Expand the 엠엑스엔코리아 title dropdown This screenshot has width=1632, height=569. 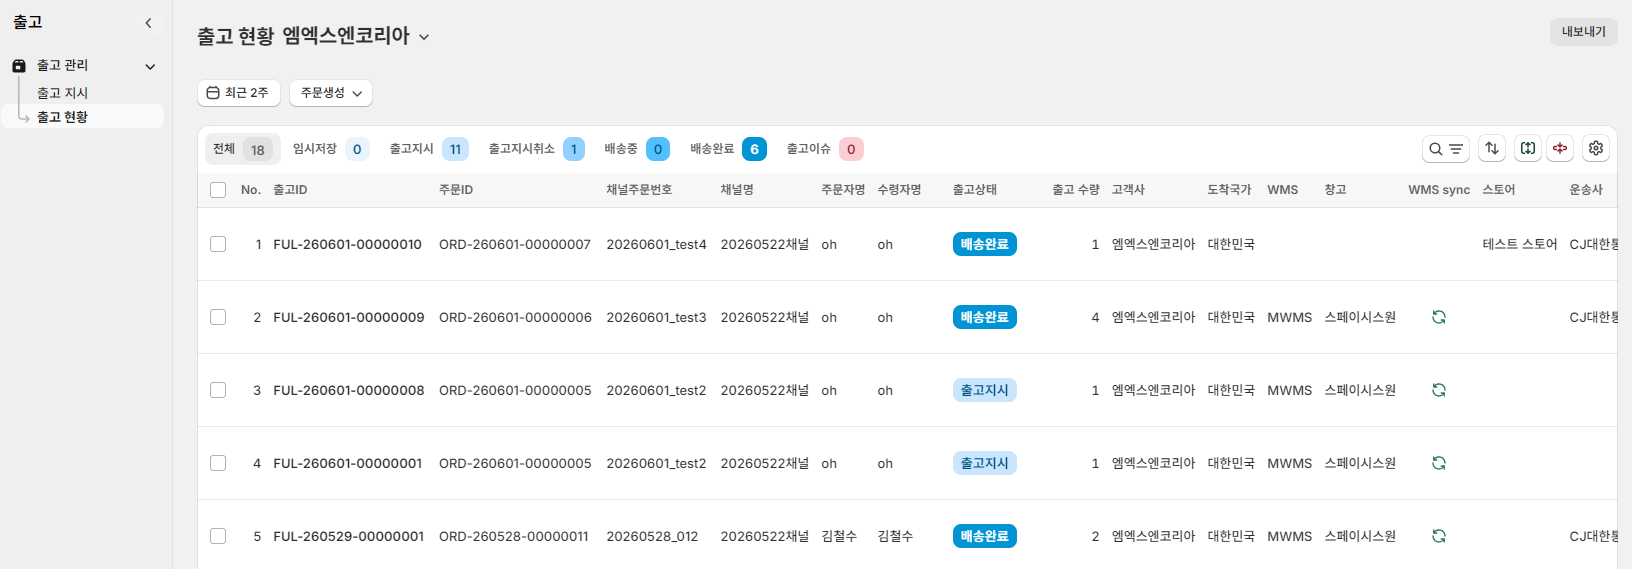tap(424, 37)
